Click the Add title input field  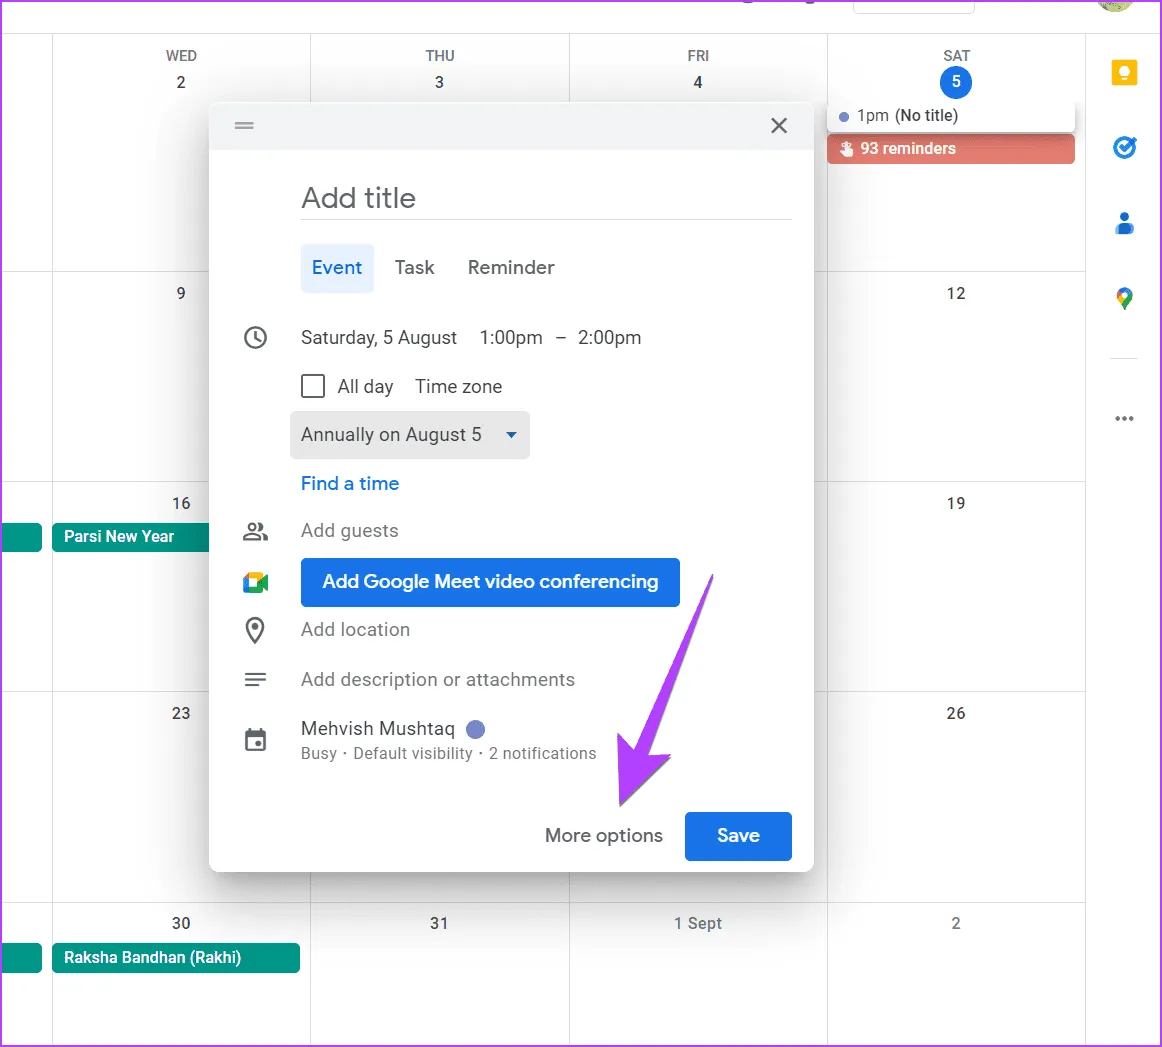[x=546, y=198]
